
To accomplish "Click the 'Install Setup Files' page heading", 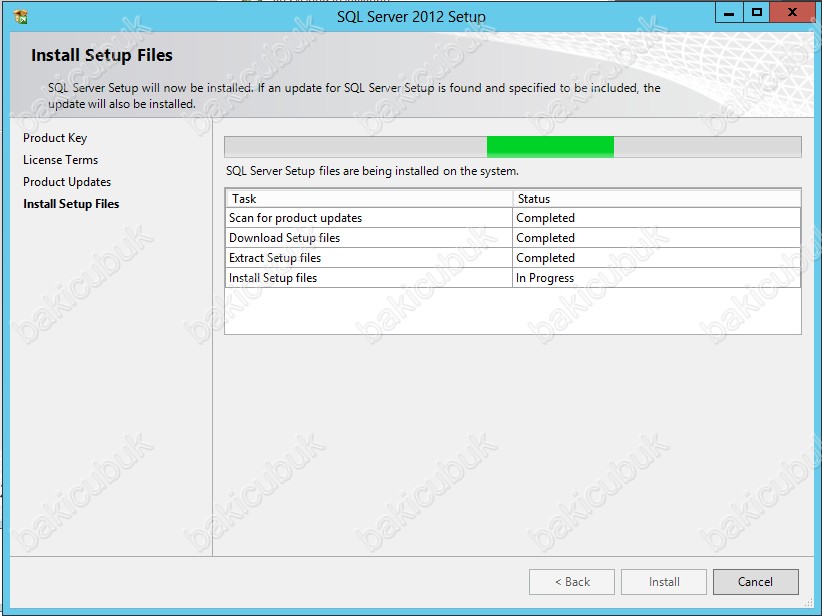I will tap(102, 55).
